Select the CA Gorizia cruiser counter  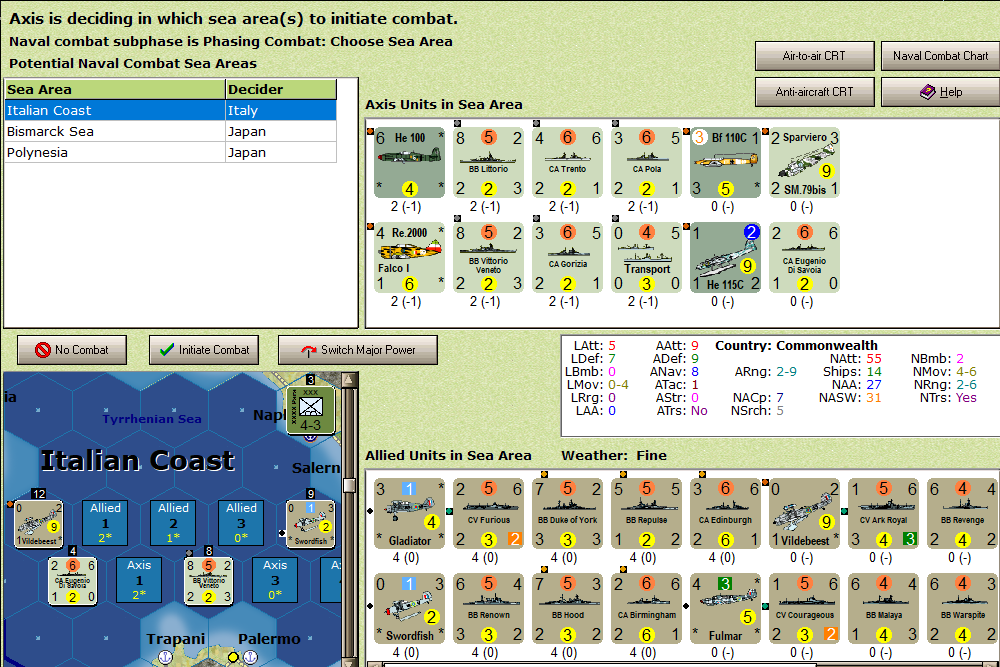(568, 258)
